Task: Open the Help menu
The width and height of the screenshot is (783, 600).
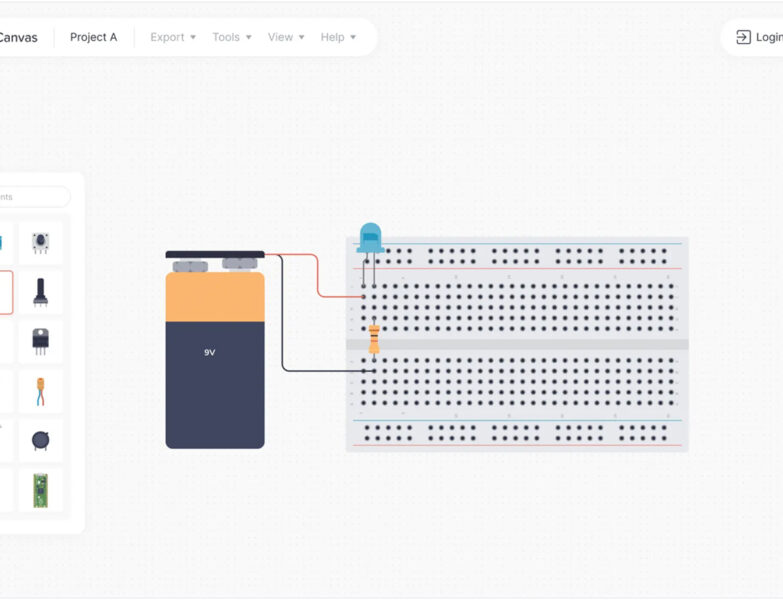Action: click(338, 37)
